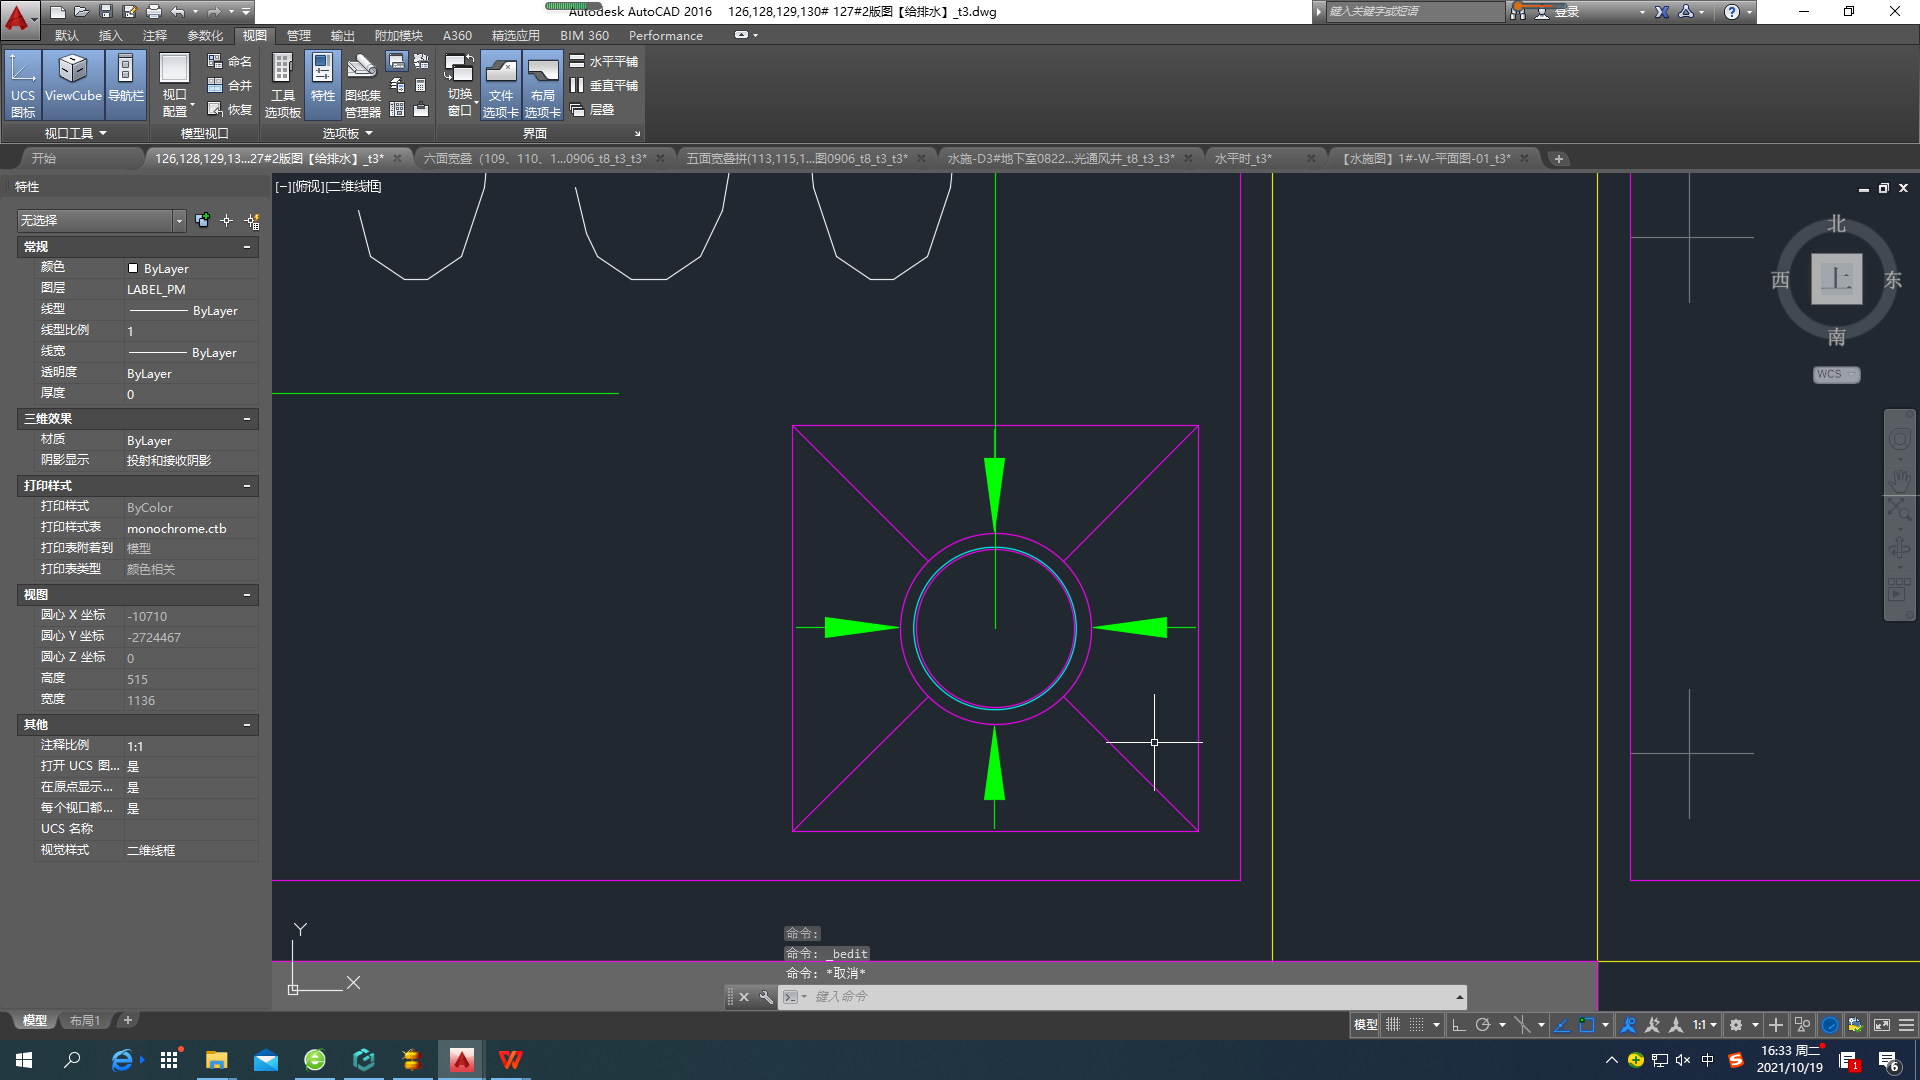
Task: Click the 合并 join viewports icon
Action: click(x=229, y=86)
